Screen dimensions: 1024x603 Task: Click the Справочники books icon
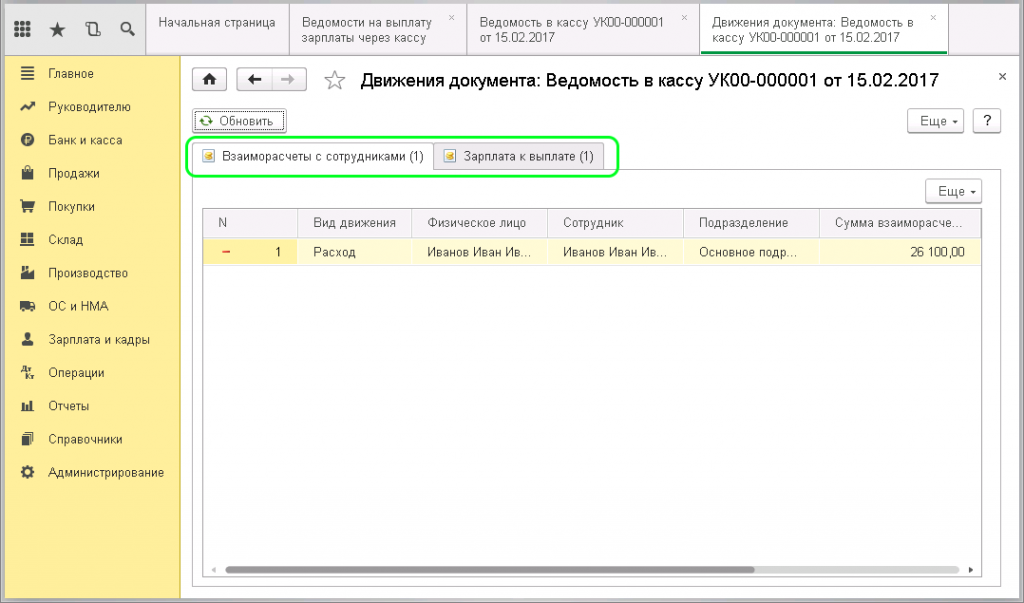point(27,439)
